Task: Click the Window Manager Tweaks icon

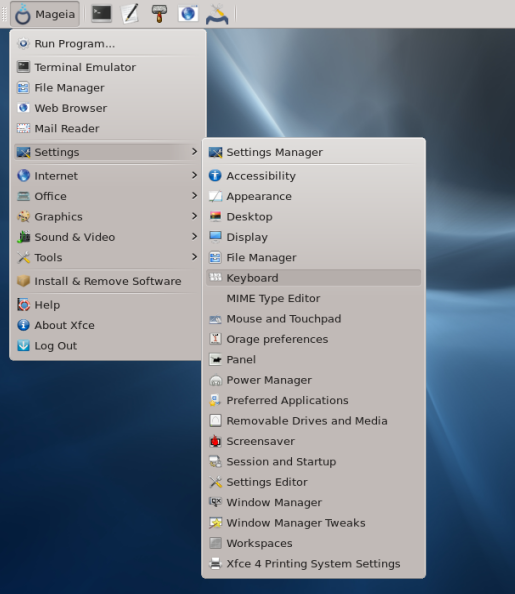Action: 215,523
